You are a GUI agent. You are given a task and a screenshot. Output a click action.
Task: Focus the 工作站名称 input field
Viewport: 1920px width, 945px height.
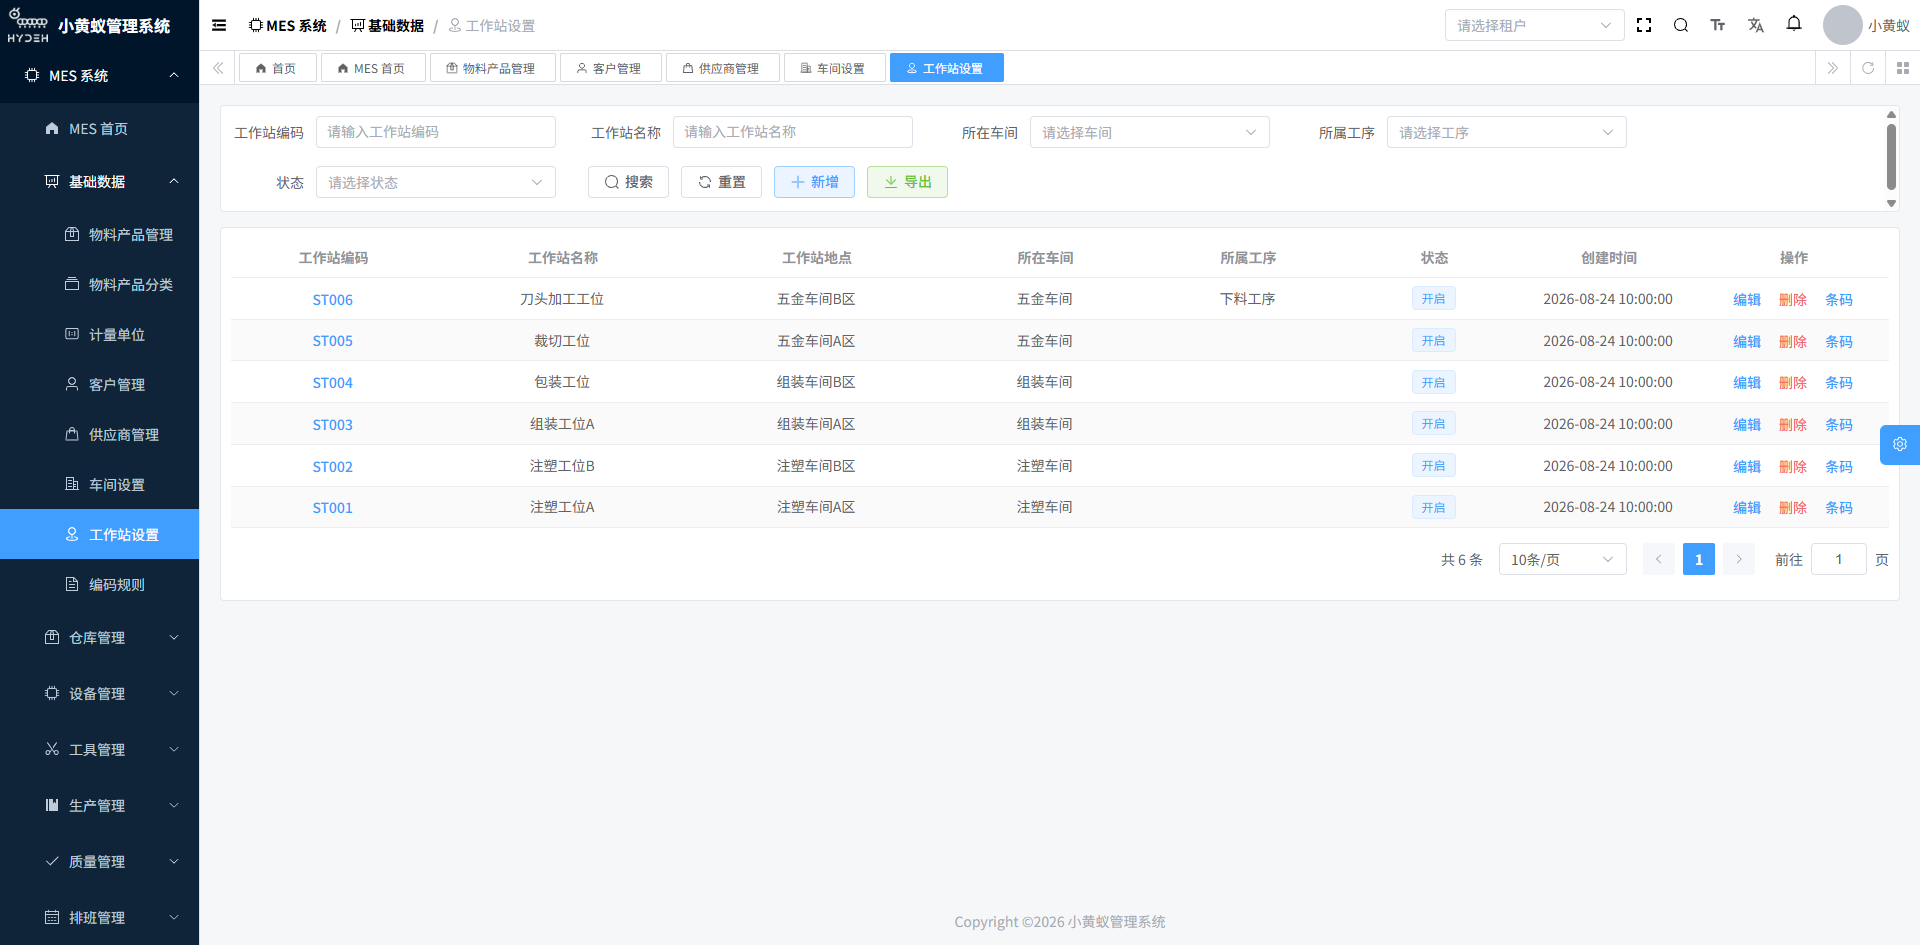point(792,132)
